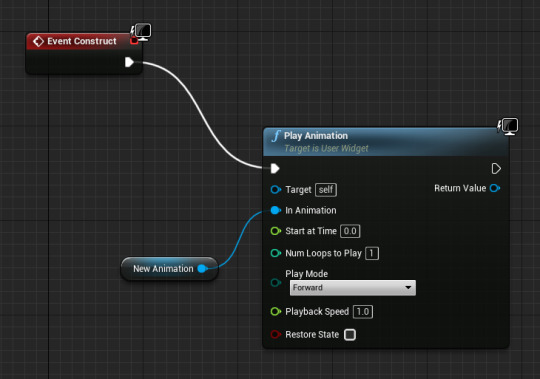Screen dimensions: 540x379
Task: Click the Restore State red pin
Action: pyautogui.click(x=276, y=334)
